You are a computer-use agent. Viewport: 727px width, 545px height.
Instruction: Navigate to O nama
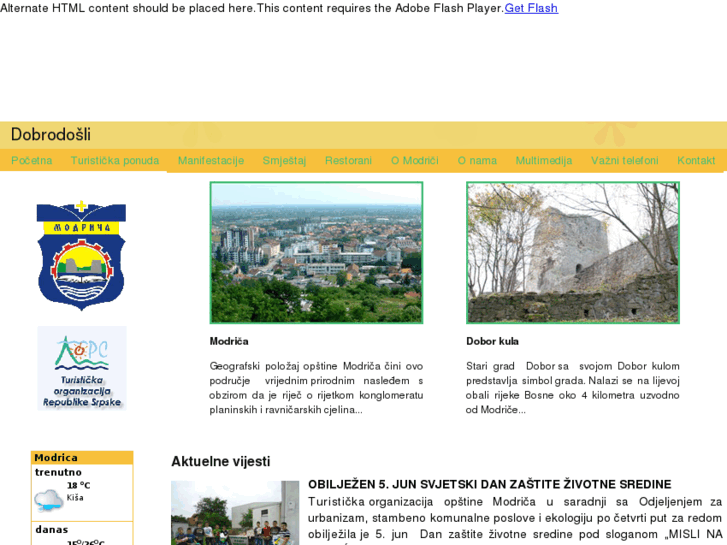[x=477, y=160]
